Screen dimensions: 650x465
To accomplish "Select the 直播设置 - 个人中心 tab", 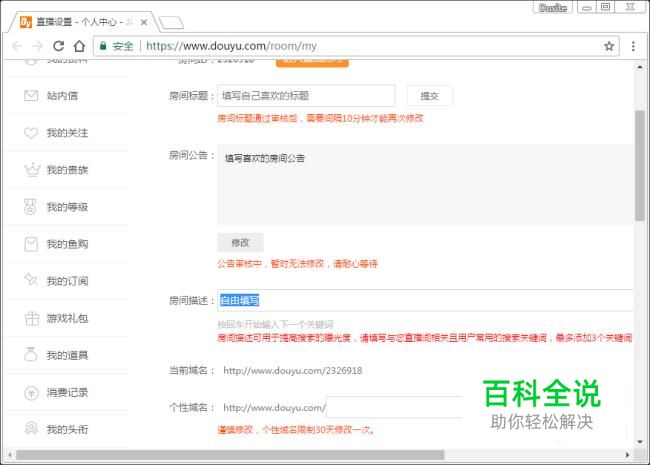I will tap(84, 22).
